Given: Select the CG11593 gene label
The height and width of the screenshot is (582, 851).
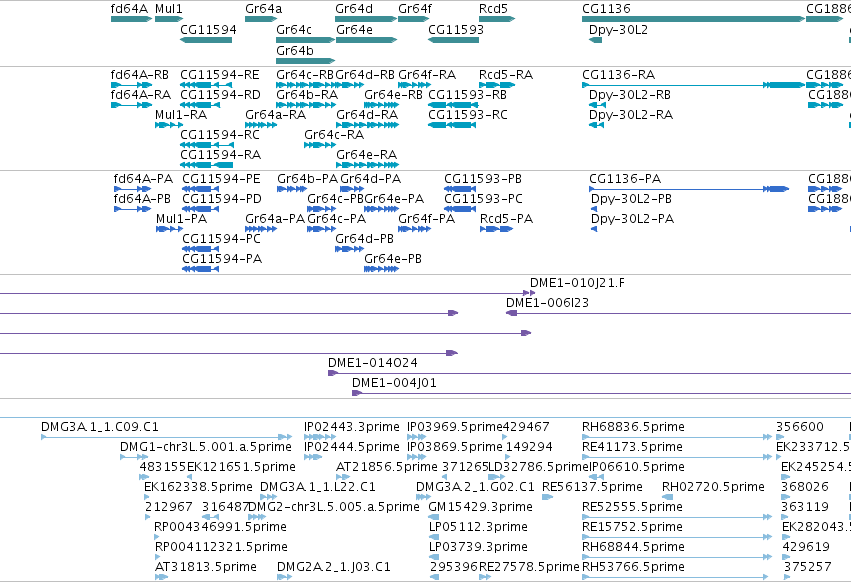Looking at the screenshot, I should coord(456,29).
